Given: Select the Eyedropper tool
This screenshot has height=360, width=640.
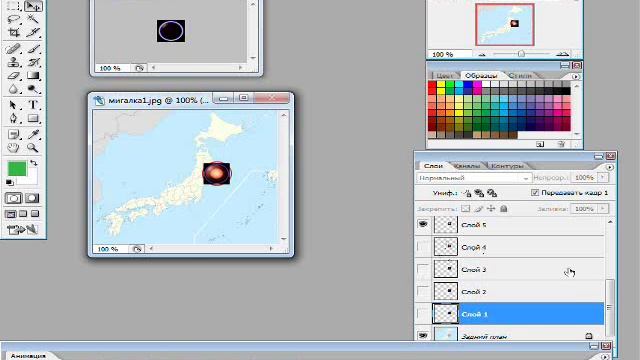Looking at the screenshot, I should [x=33, y=135].
